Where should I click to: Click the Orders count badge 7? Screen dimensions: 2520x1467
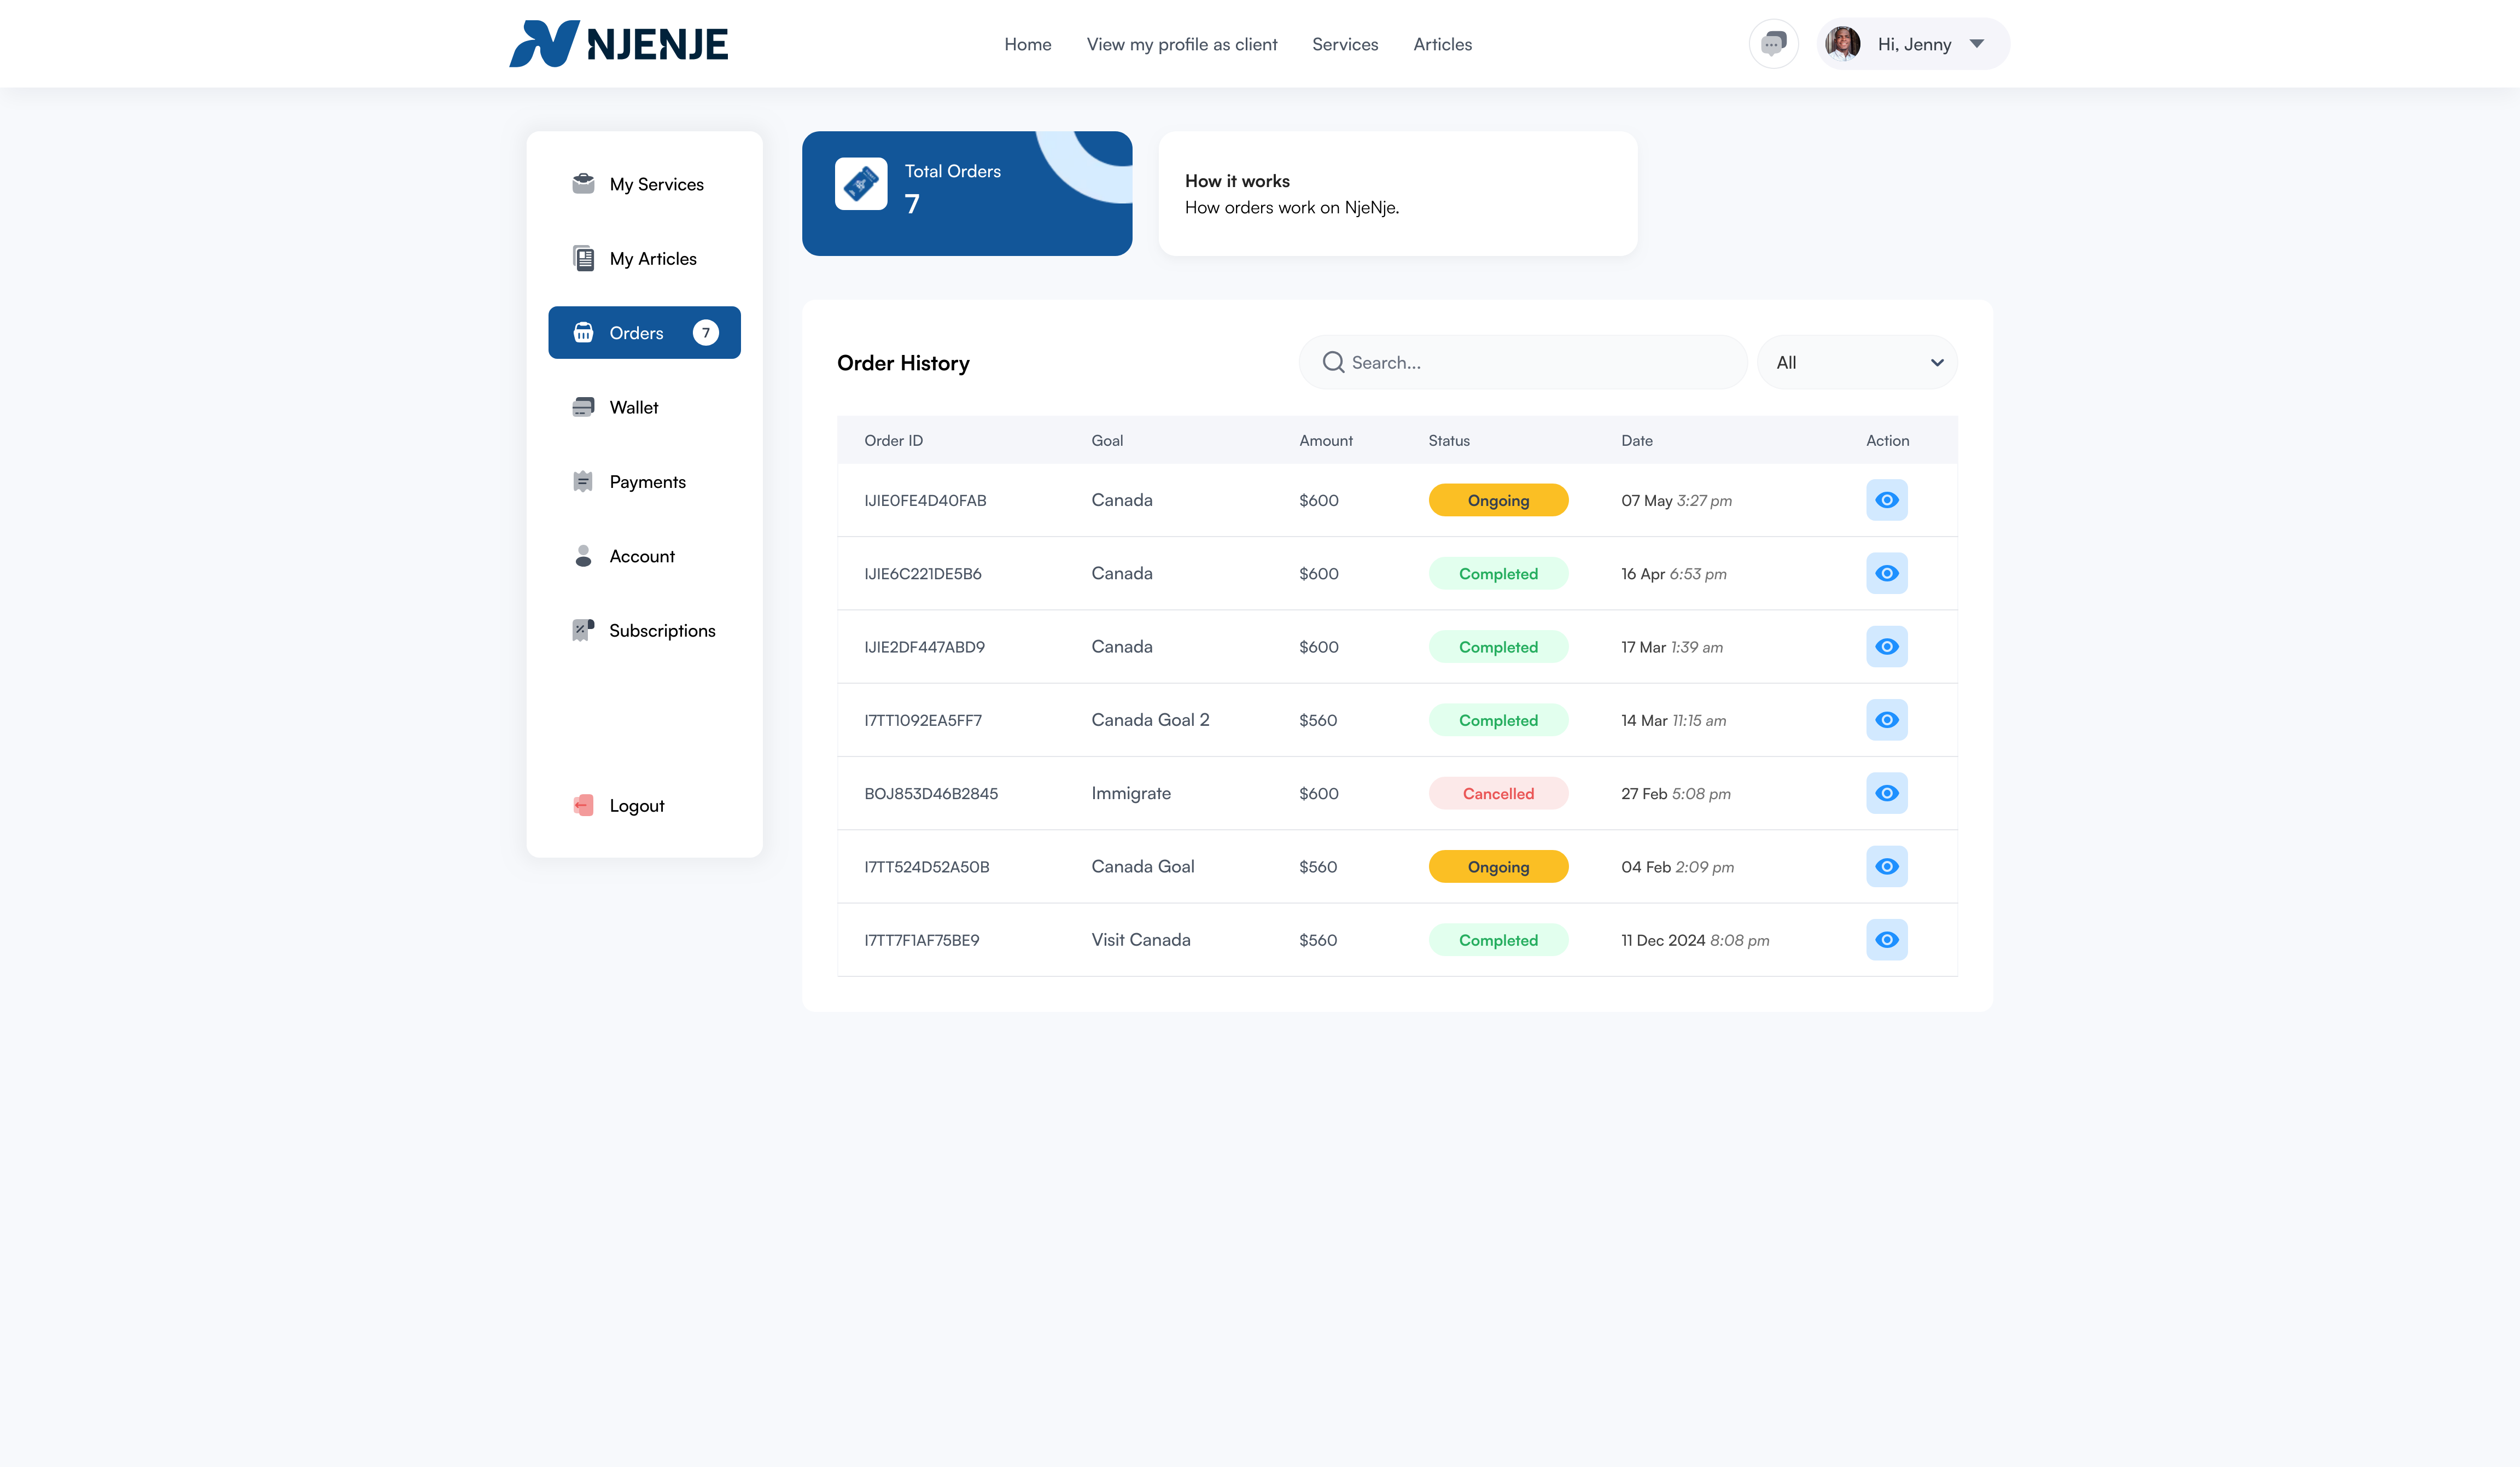click(706, 333)
